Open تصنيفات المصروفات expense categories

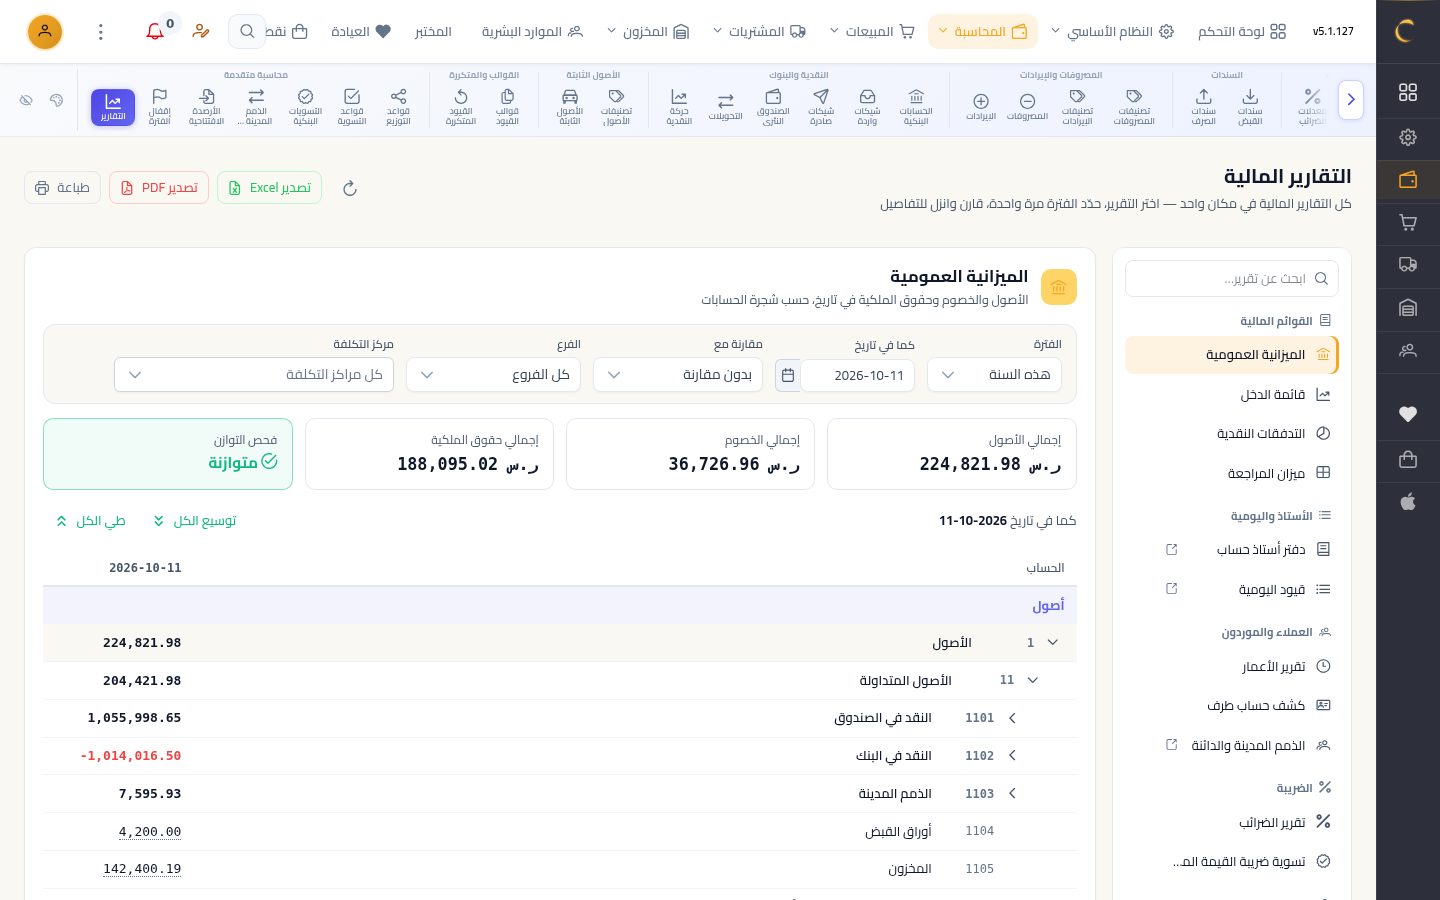(x=1134, y=107)
